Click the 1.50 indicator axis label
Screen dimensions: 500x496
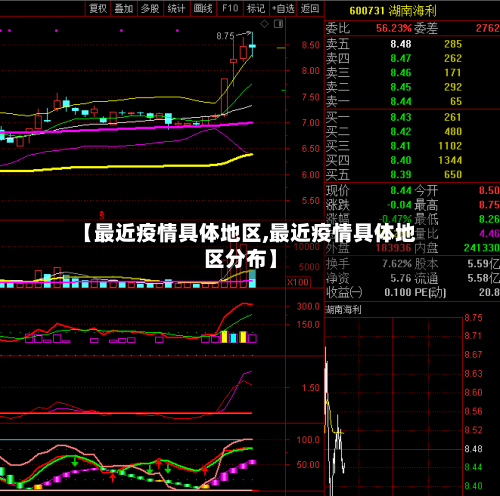310,388
